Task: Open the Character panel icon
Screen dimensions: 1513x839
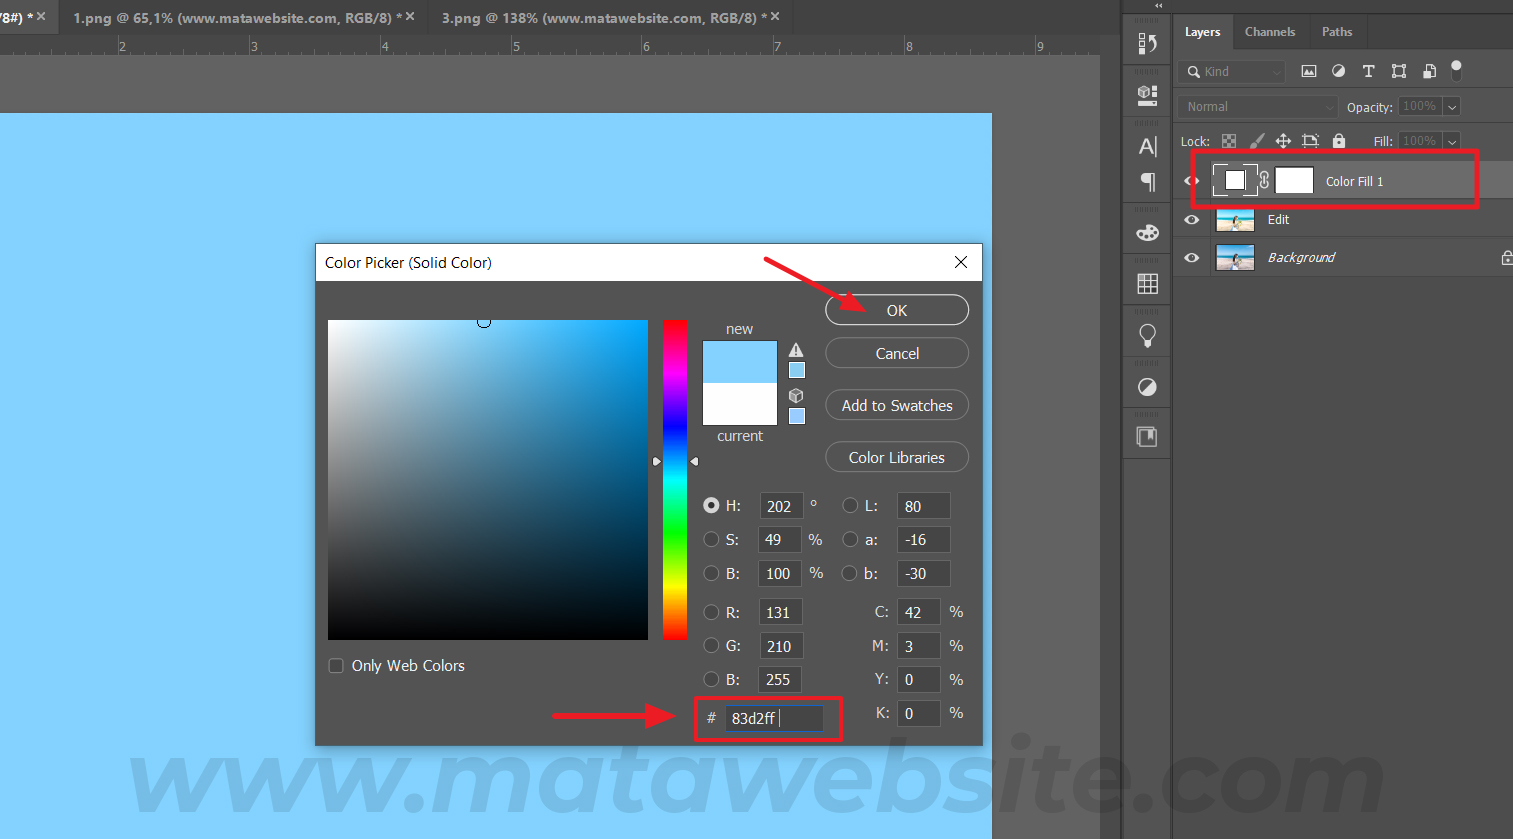Action: coord(1147,147)
